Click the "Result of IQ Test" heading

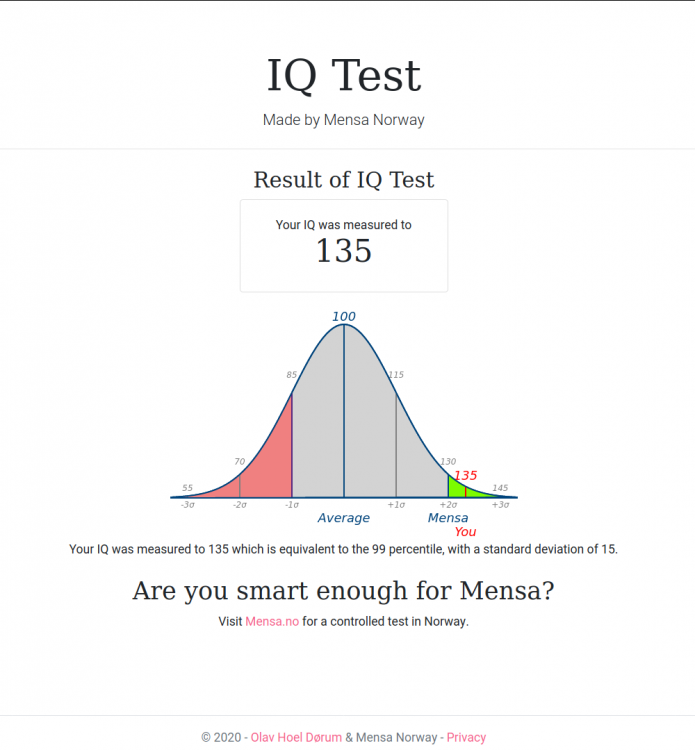tap(344, 180)
